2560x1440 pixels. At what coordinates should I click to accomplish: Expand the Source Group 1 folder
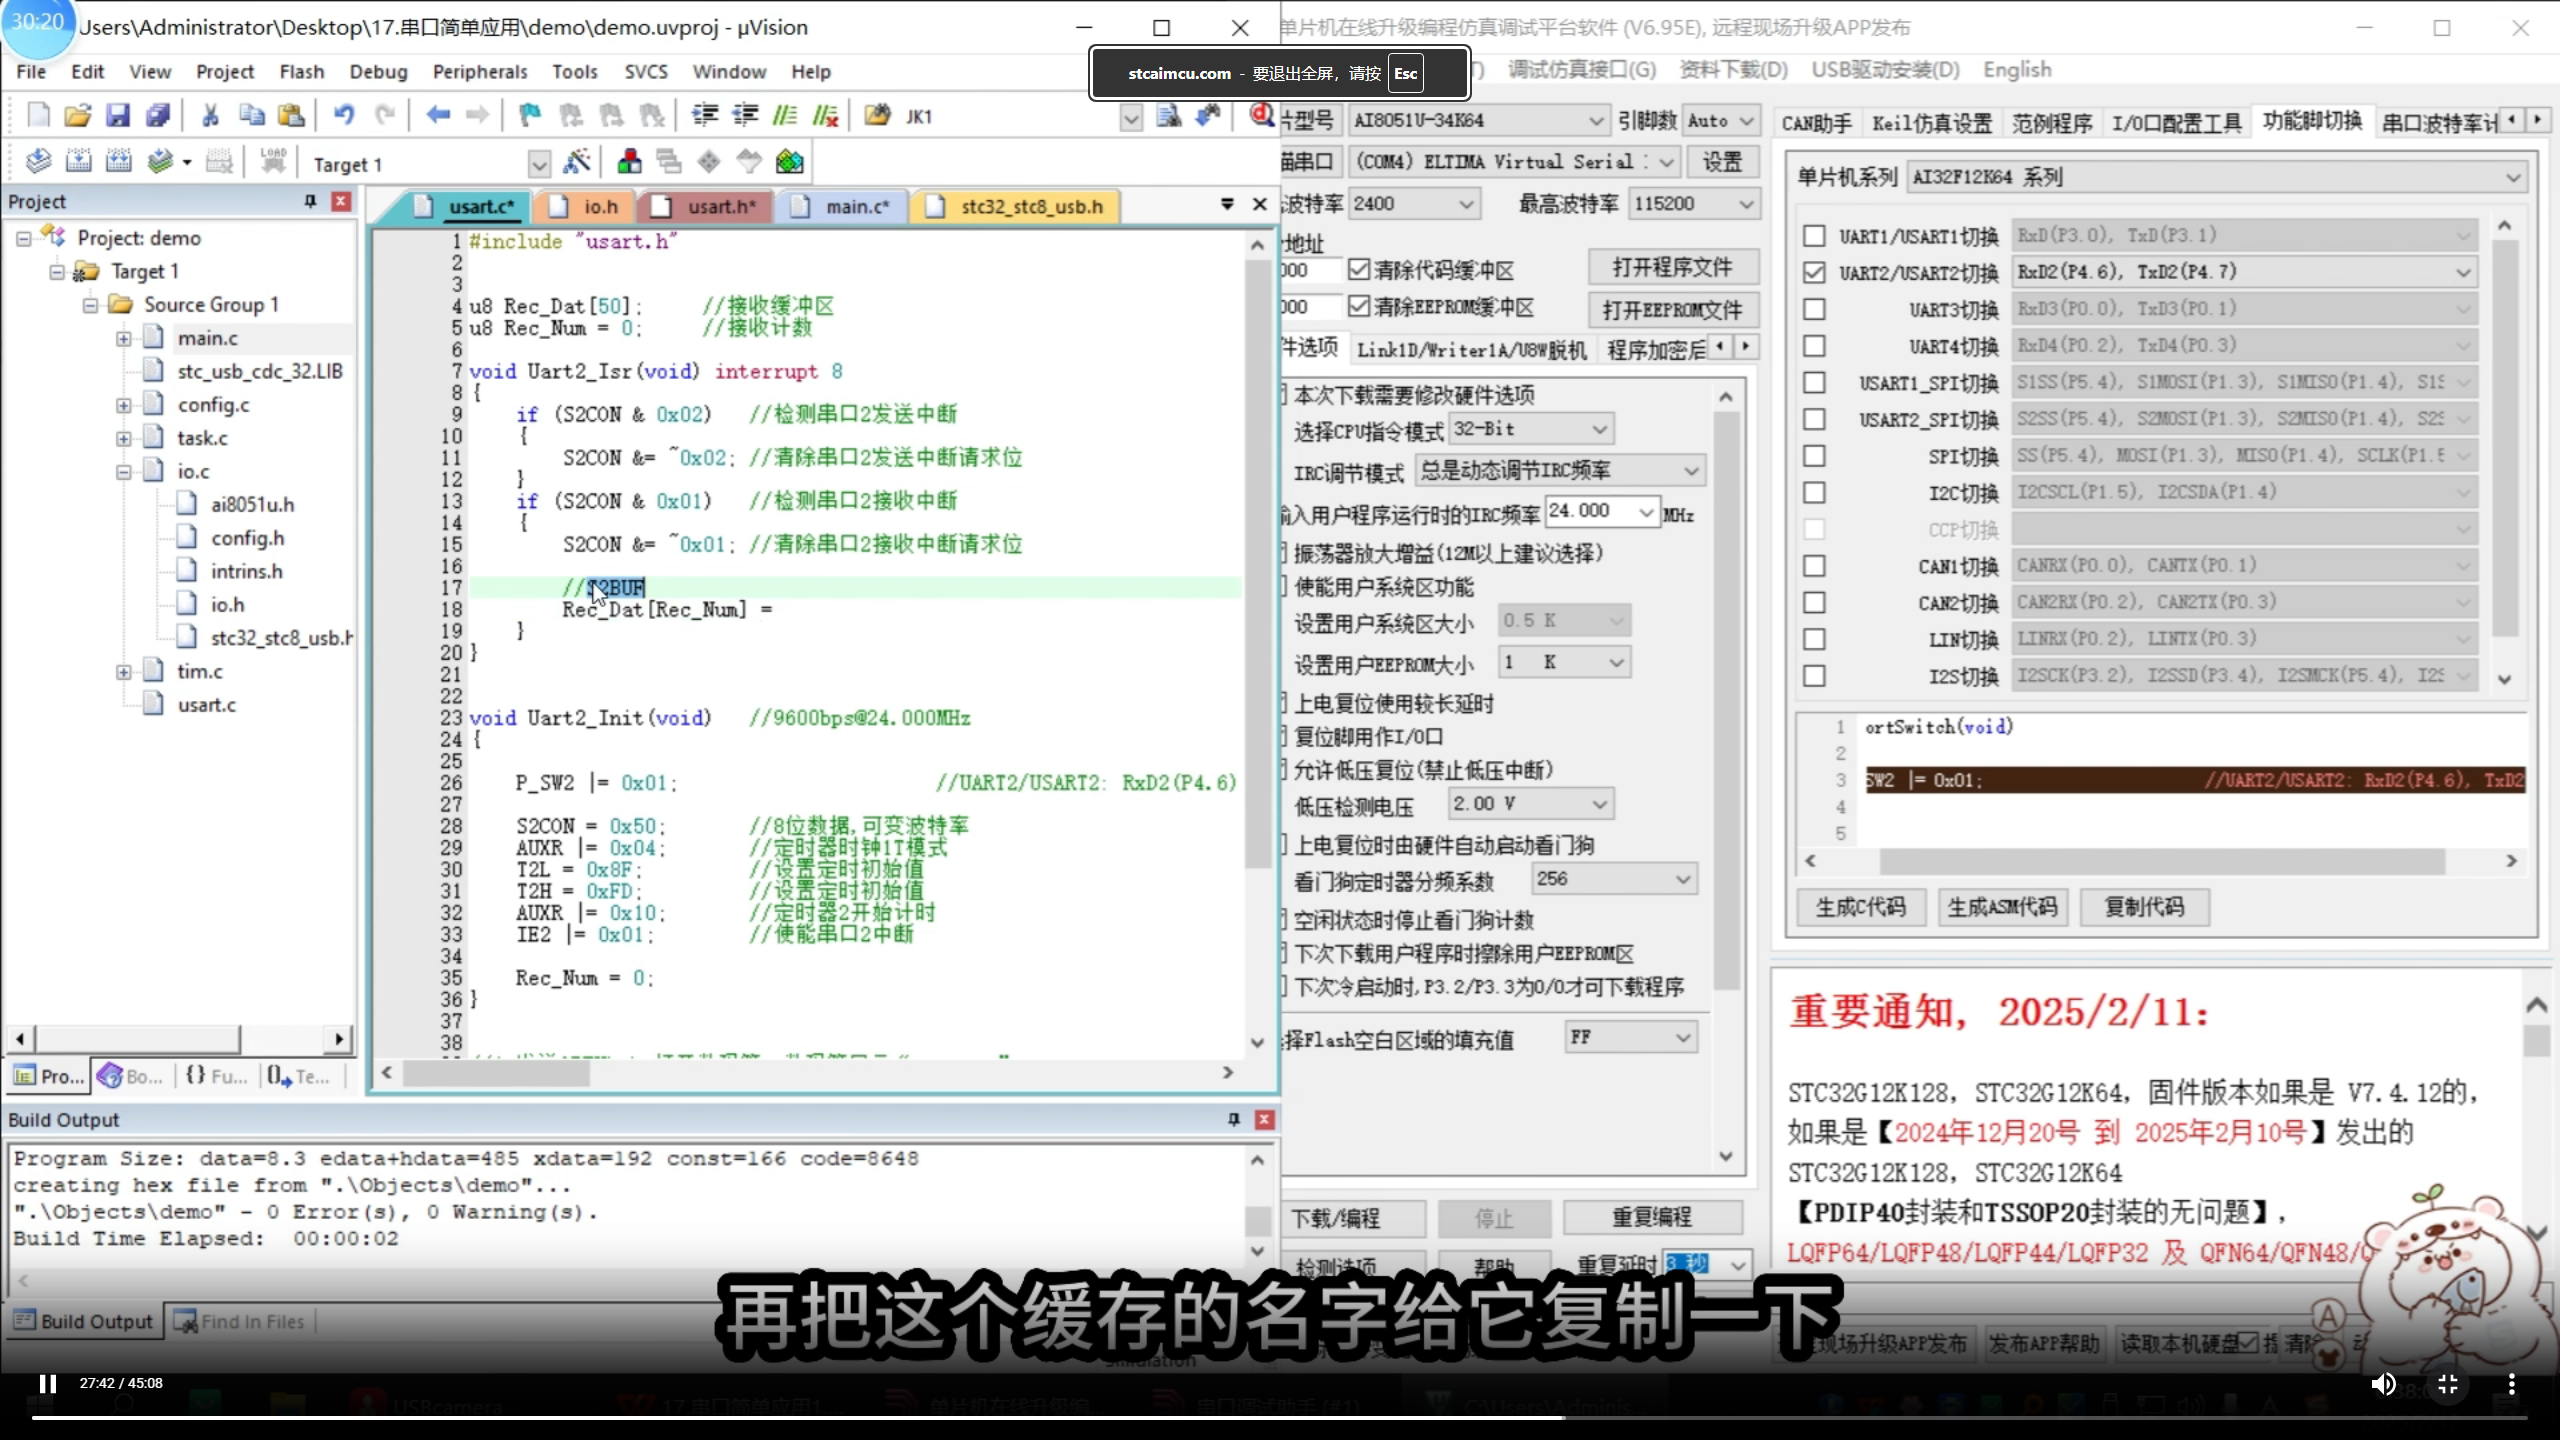point(90,305)
